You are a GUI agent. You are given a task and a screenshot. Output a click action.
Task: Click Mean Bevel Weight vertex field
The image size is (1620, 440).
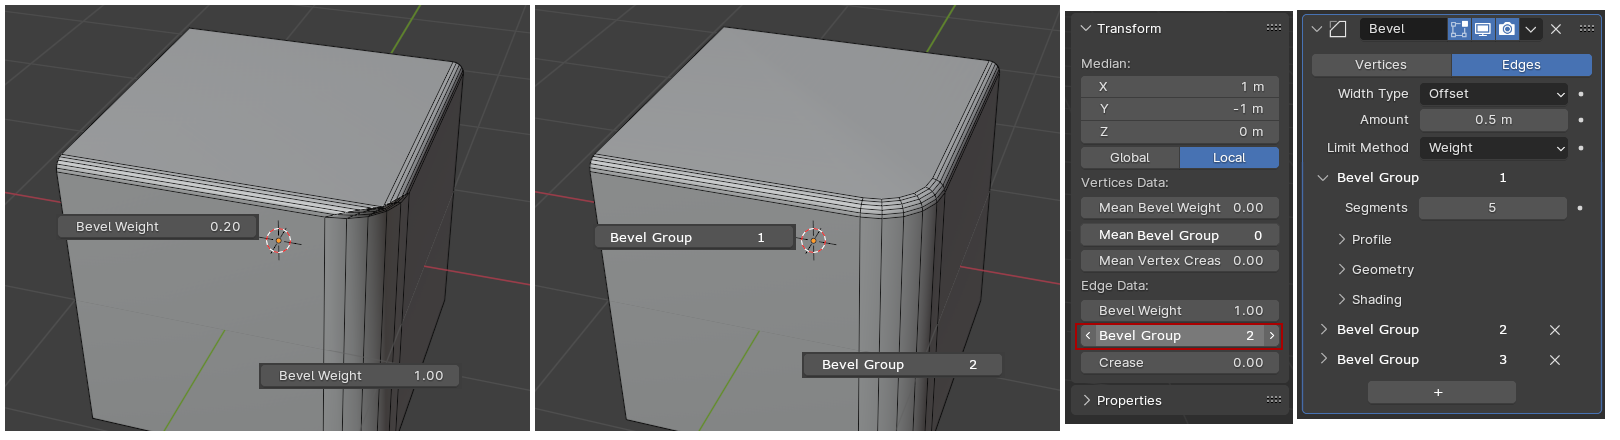pos(1180,208)
